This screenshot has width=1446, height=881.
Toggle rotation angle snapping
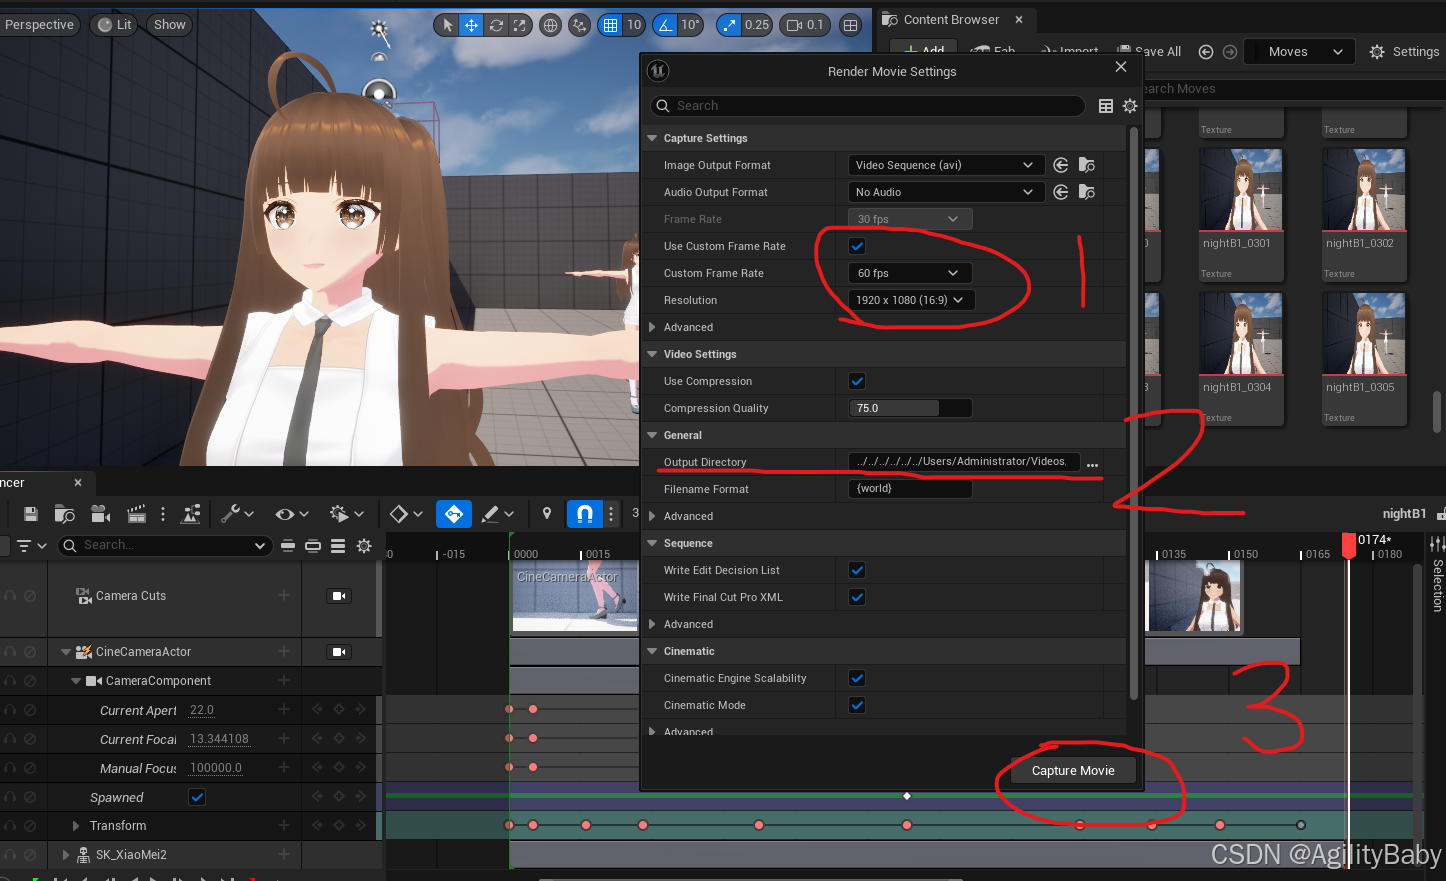pyautogui.click(x=665, y=25)
